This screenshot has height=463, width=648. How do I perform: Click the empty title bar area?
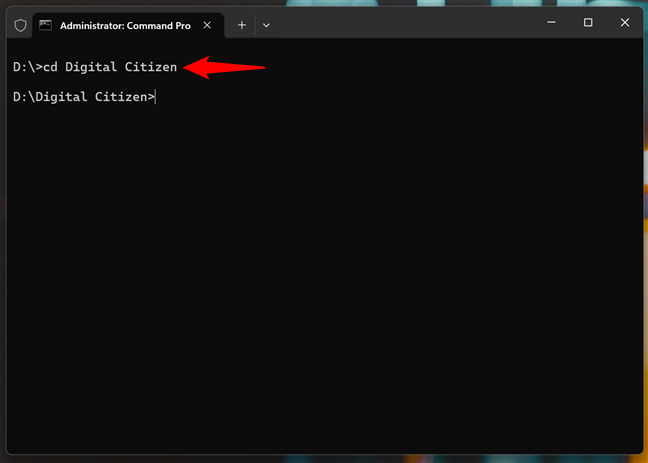point(400,22)
